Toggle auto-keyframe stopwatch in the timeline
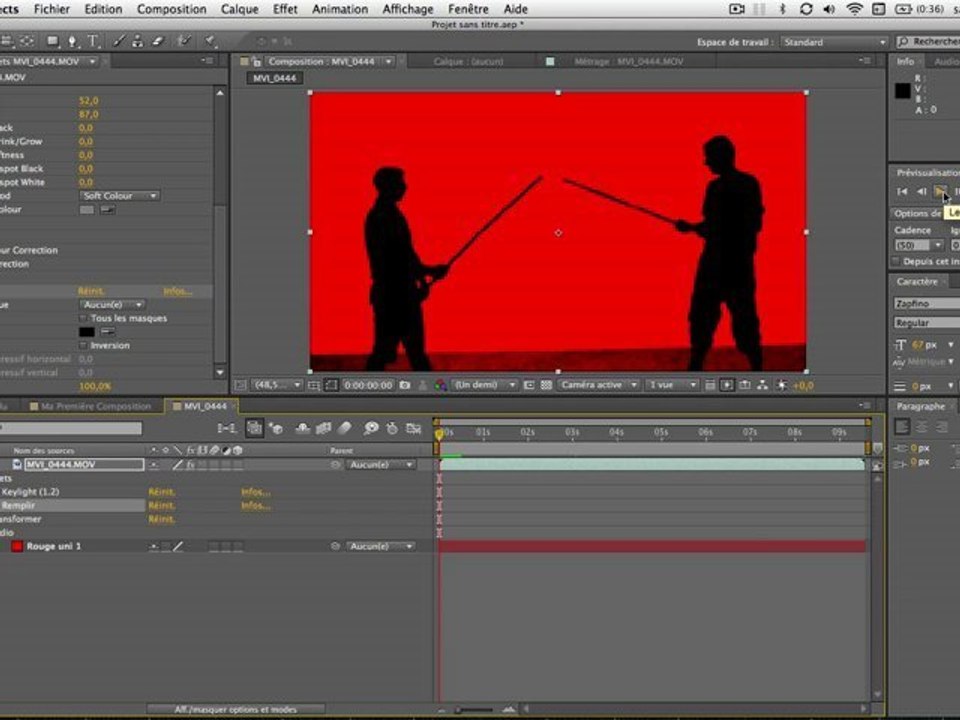 coord(392,429)
